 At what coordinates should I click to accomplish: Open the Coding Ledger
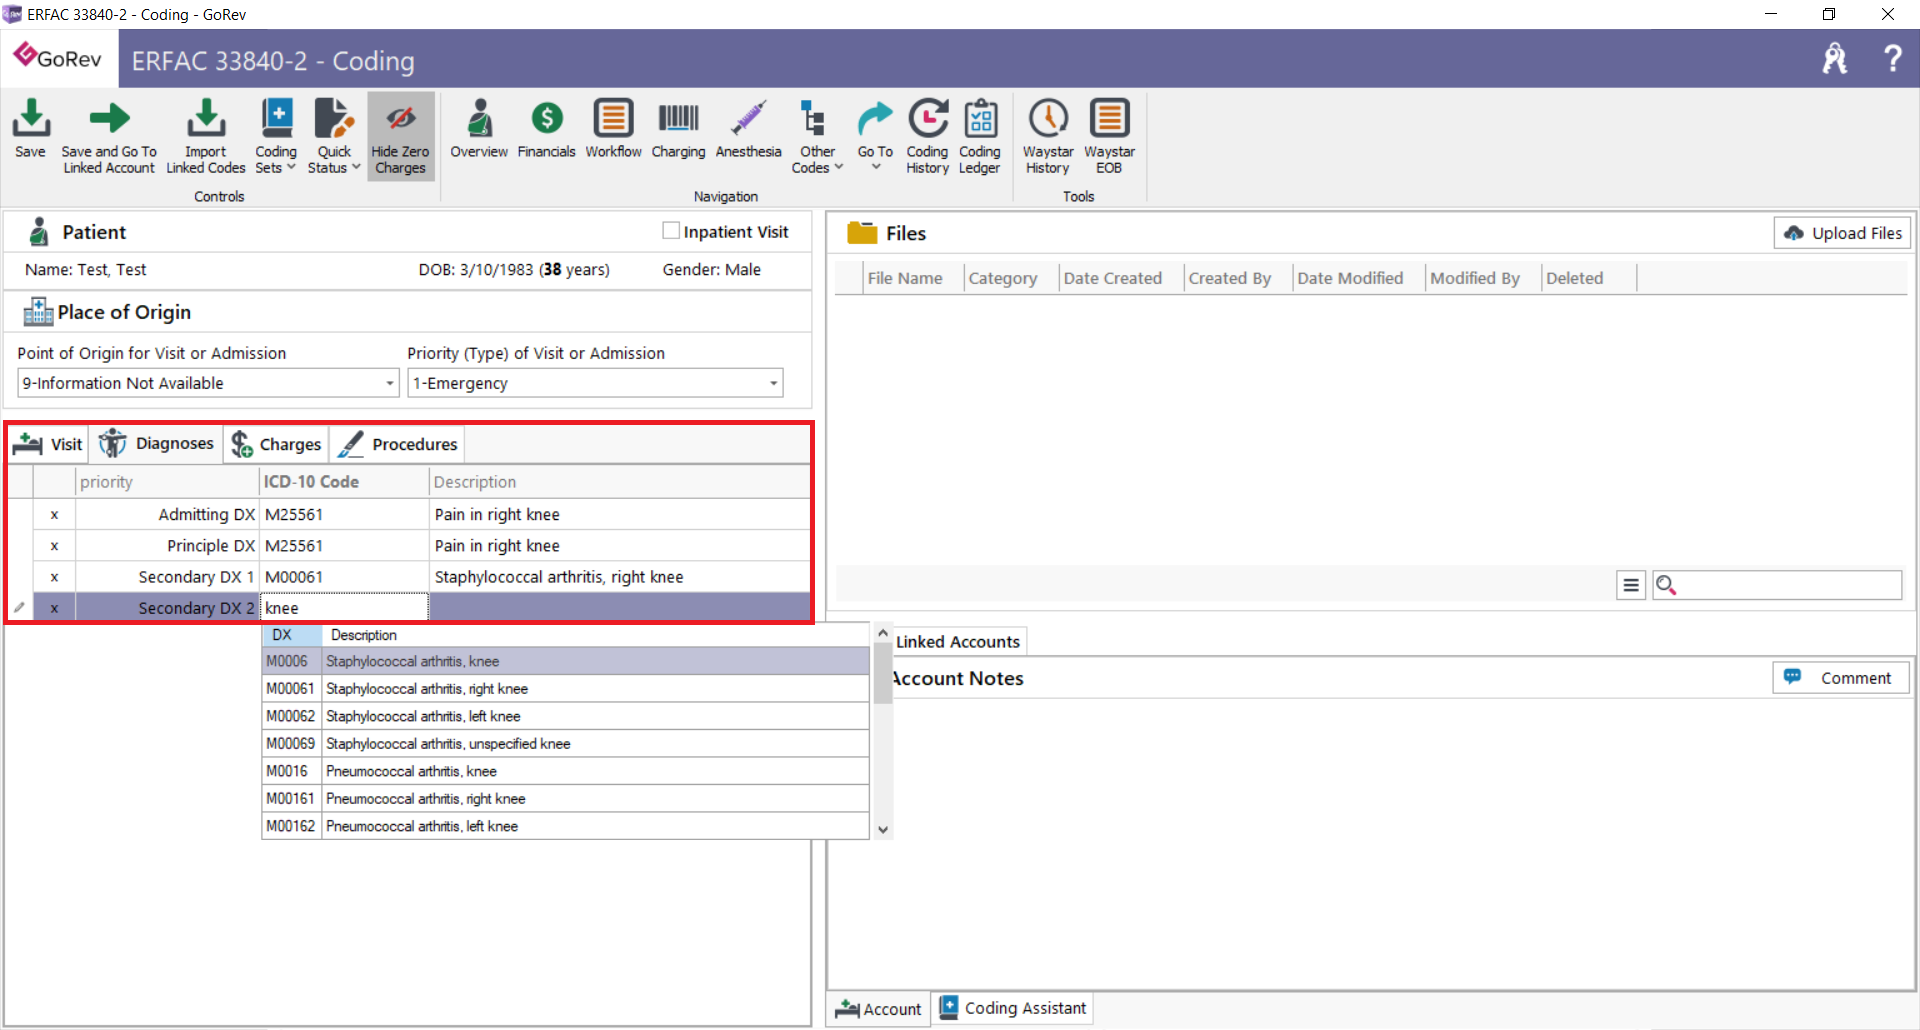coord(980,137)
